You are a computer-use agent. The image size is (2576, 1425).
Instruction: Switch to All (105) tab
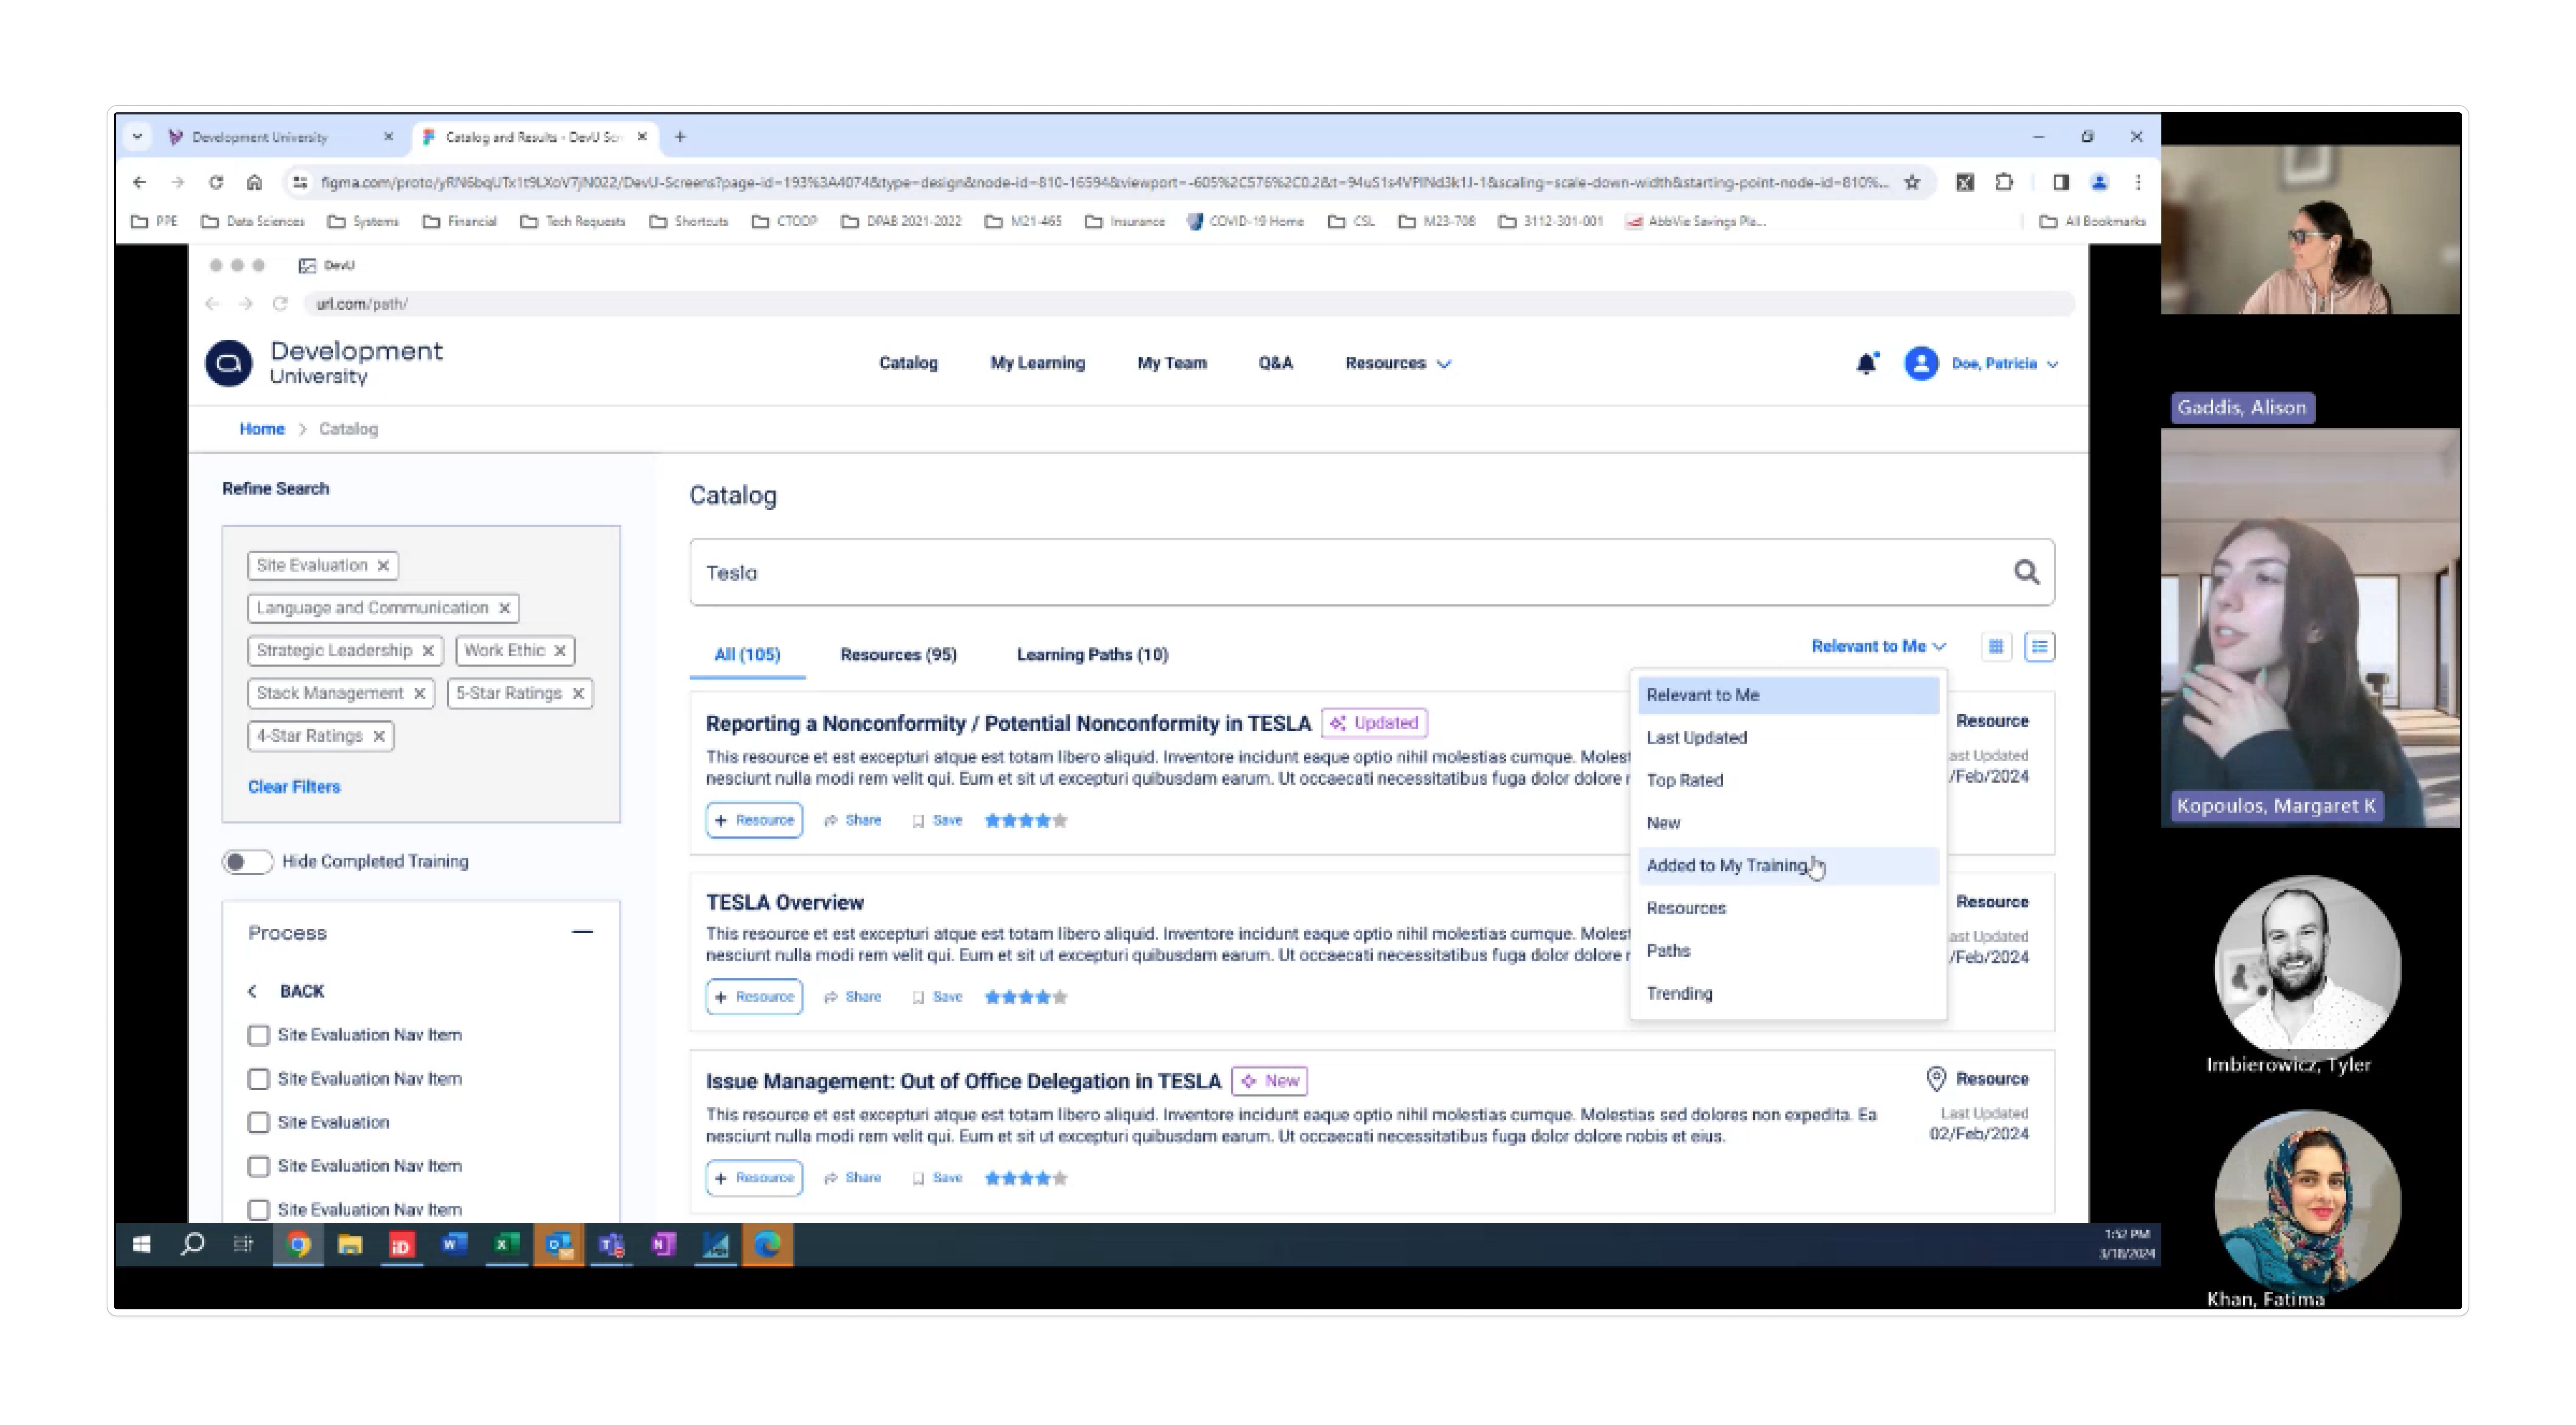coord(747,655)
